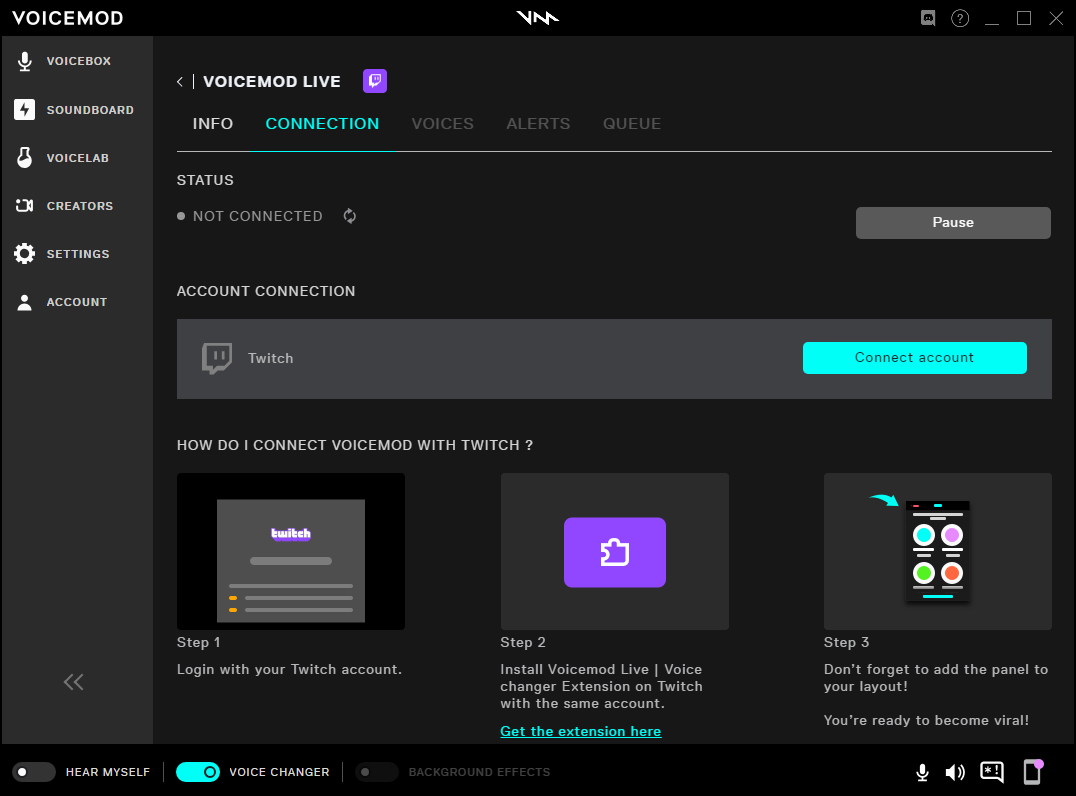
Task: Select the Connection tab
Action: coord(323,124)
